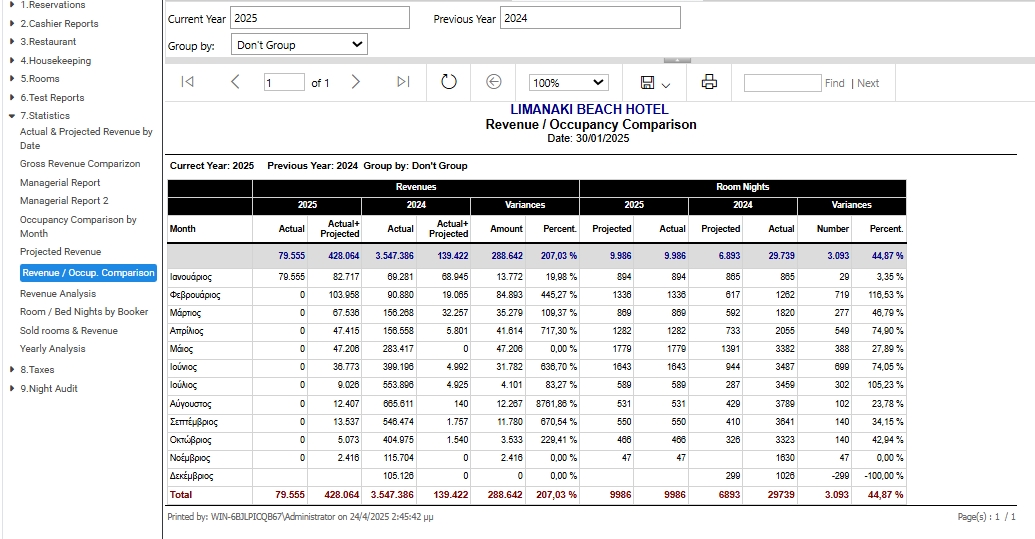Open Yearly Analysis report
The image size is (1035, 539).
[52, 348]
